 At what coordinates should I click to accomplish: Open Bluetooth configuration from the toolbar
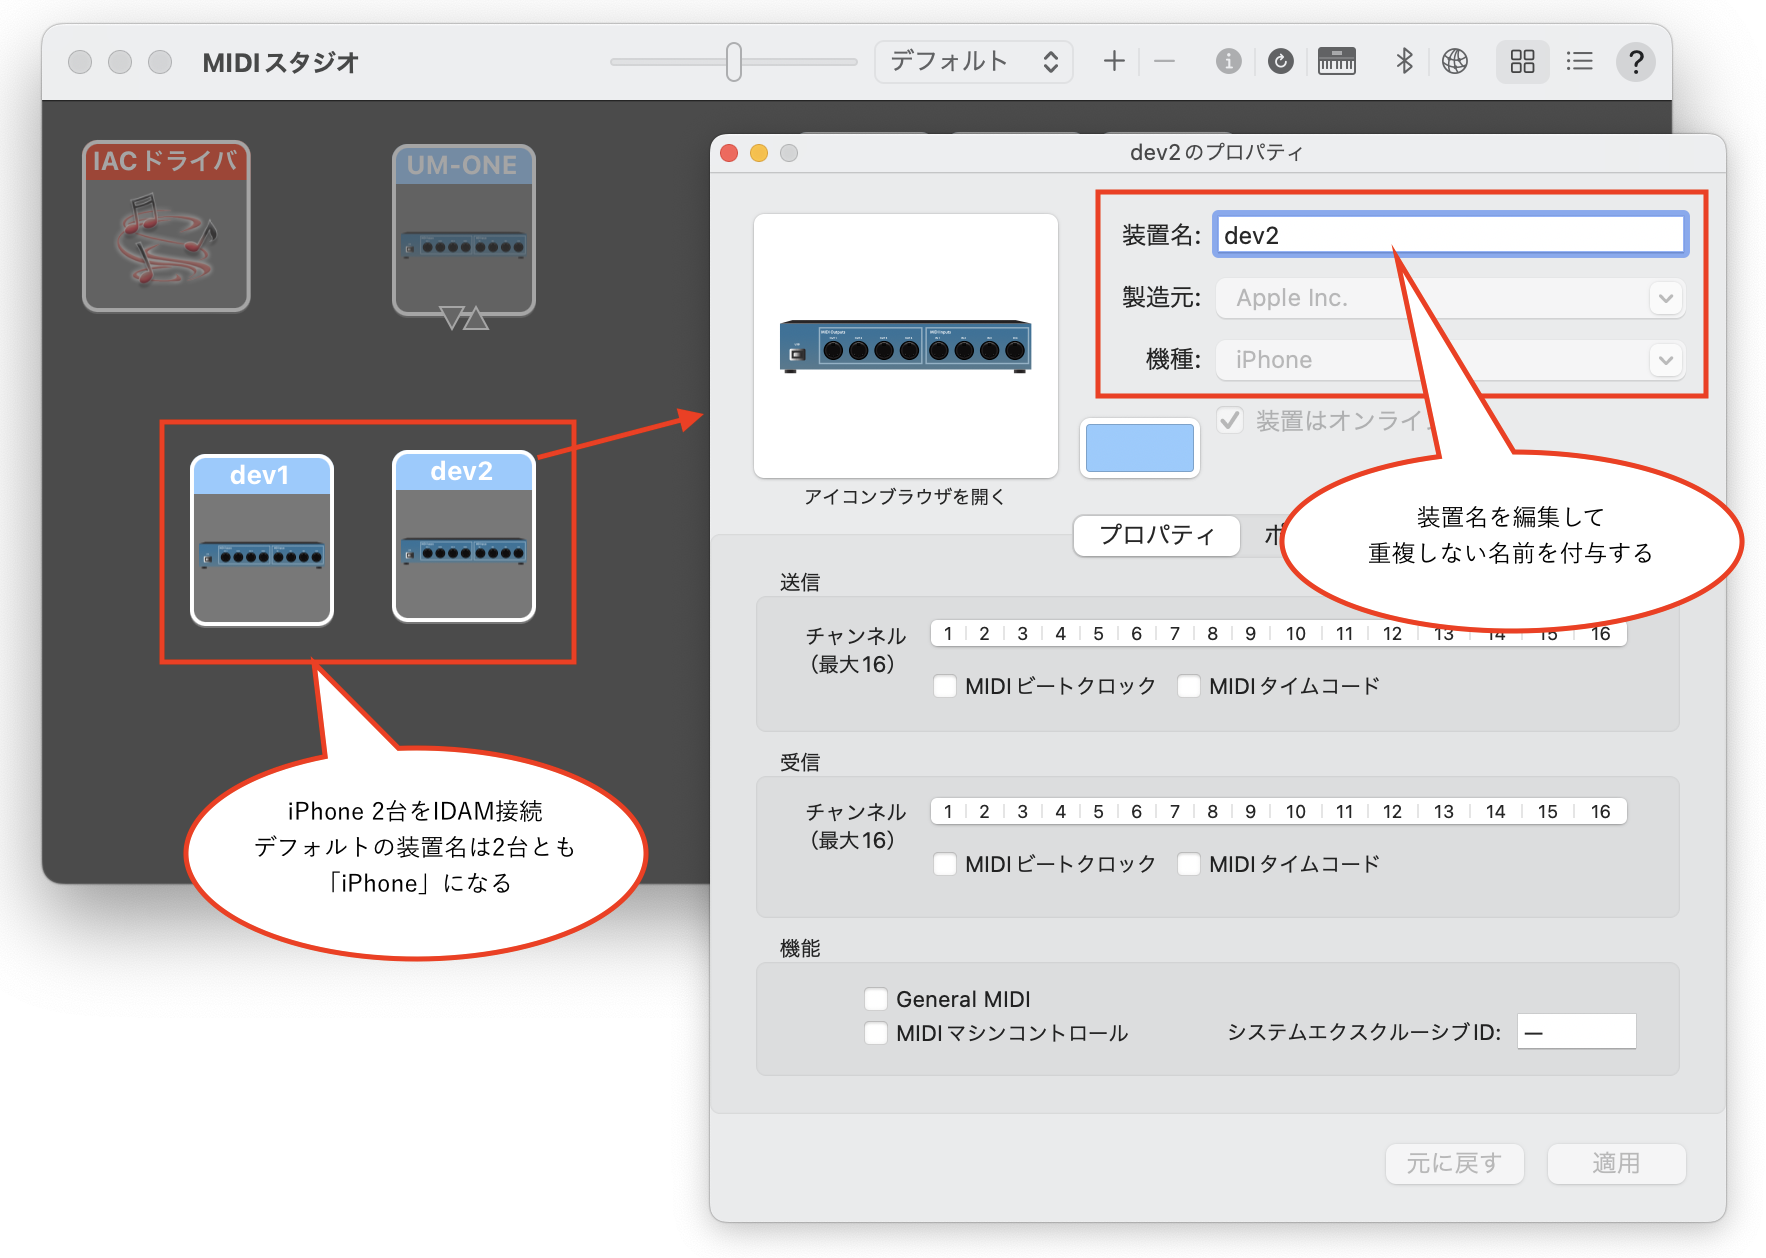pos(1404,62)
